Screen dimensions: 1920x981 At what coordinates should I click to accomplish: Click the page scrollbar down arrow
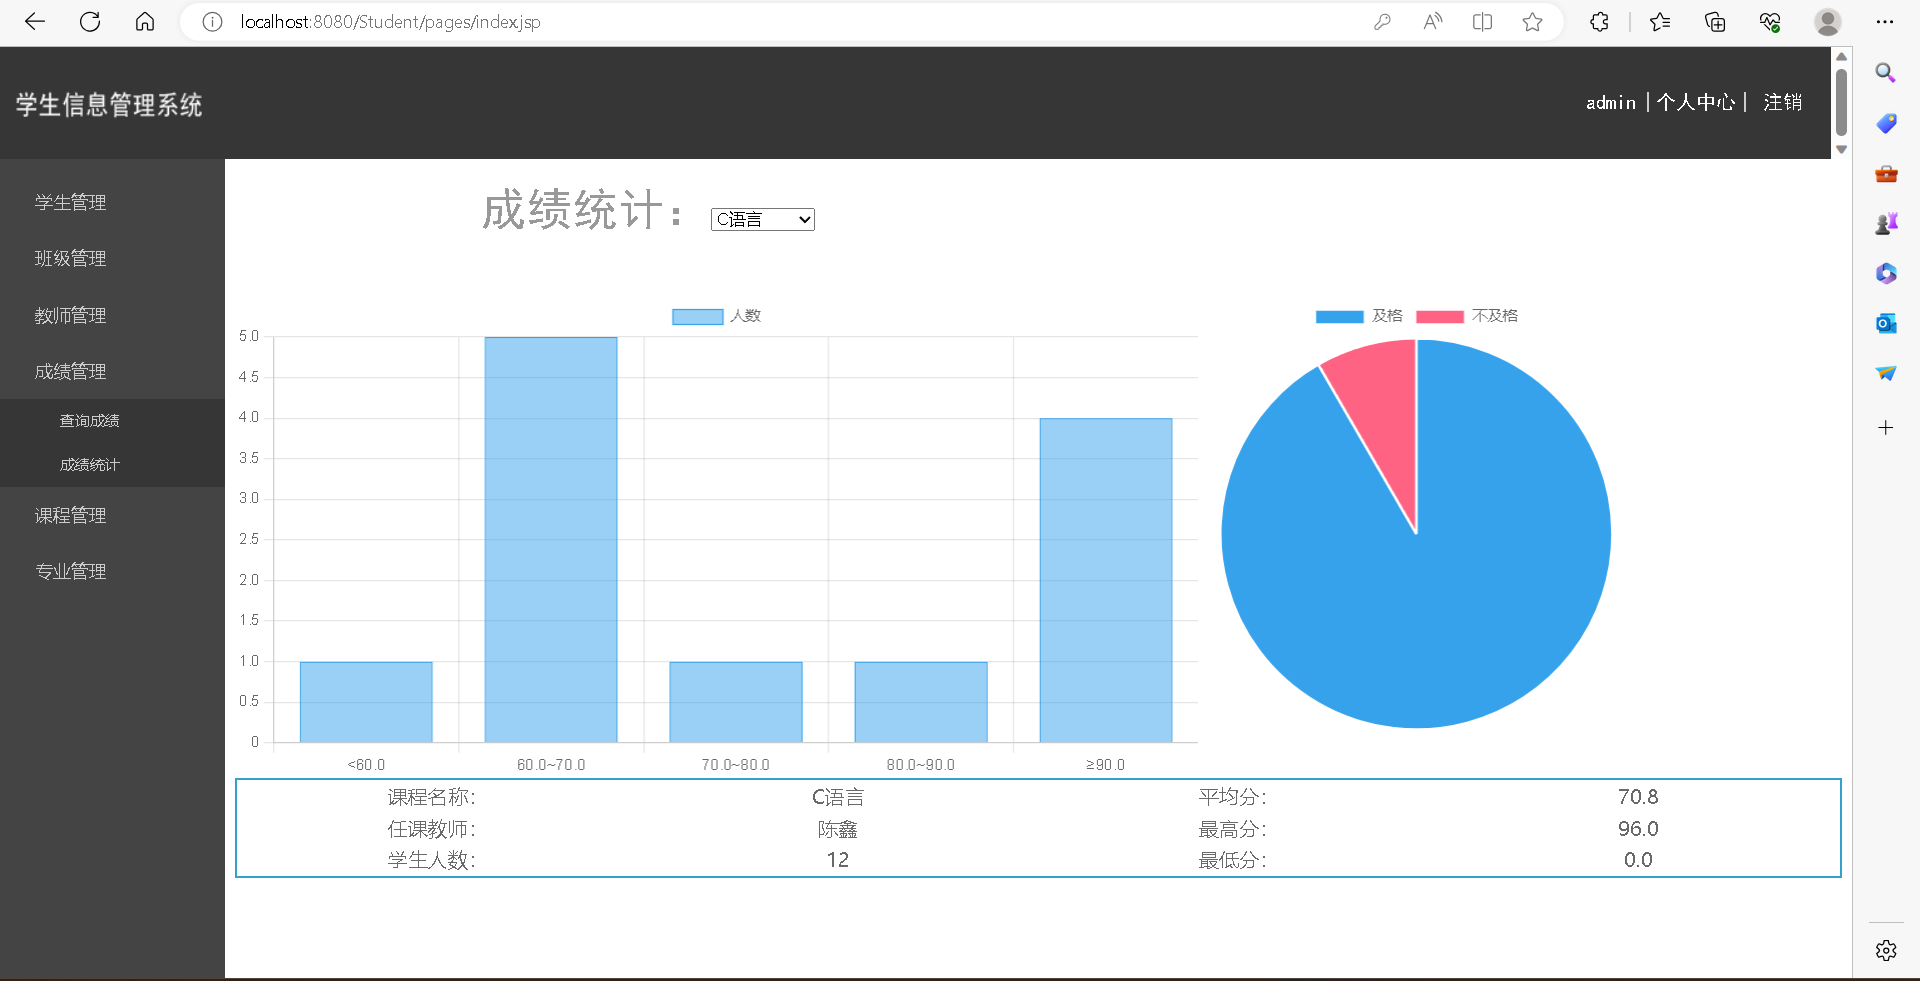coord(1841,150)
